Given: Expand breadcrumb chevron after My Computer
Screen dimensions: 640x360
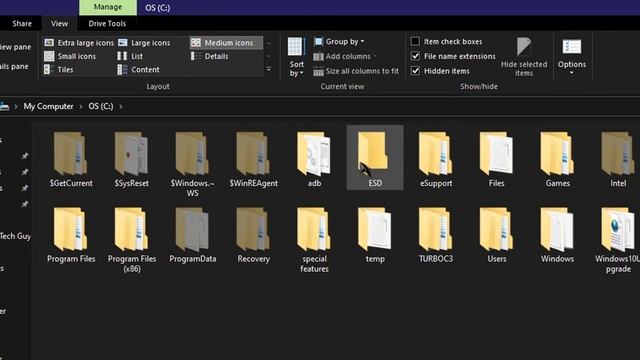Looking at the screenshot, I should [x=80, y=106].
